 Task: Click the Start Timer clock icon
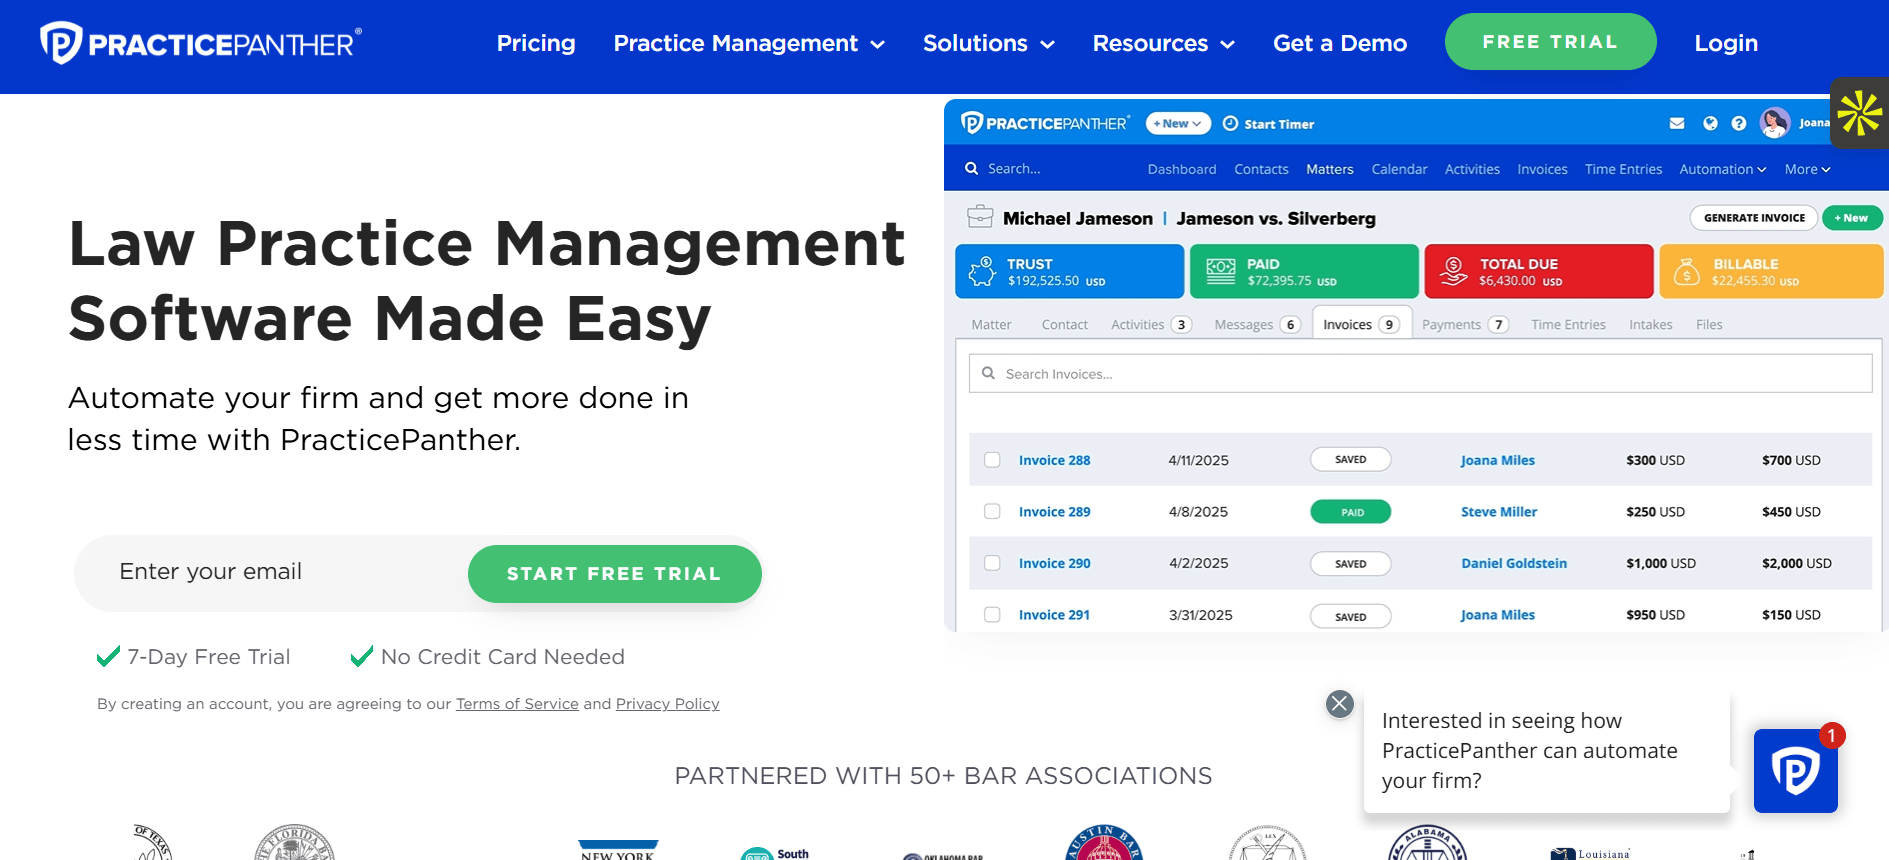tap(1230, 124)
